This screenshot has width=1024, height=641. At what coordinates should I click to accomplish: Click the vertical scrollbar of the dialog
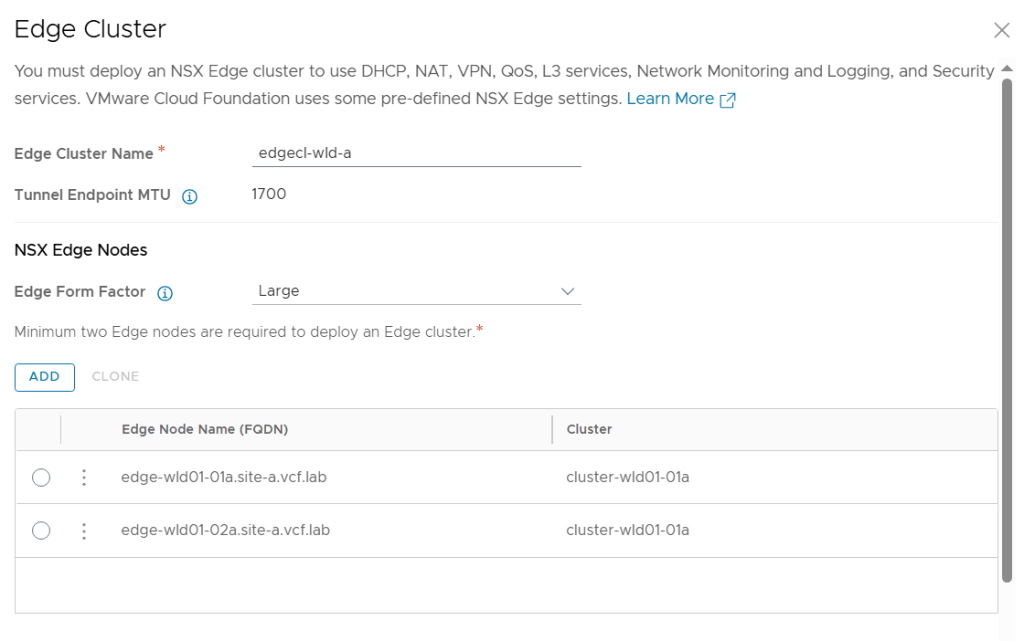[1007, 330]
